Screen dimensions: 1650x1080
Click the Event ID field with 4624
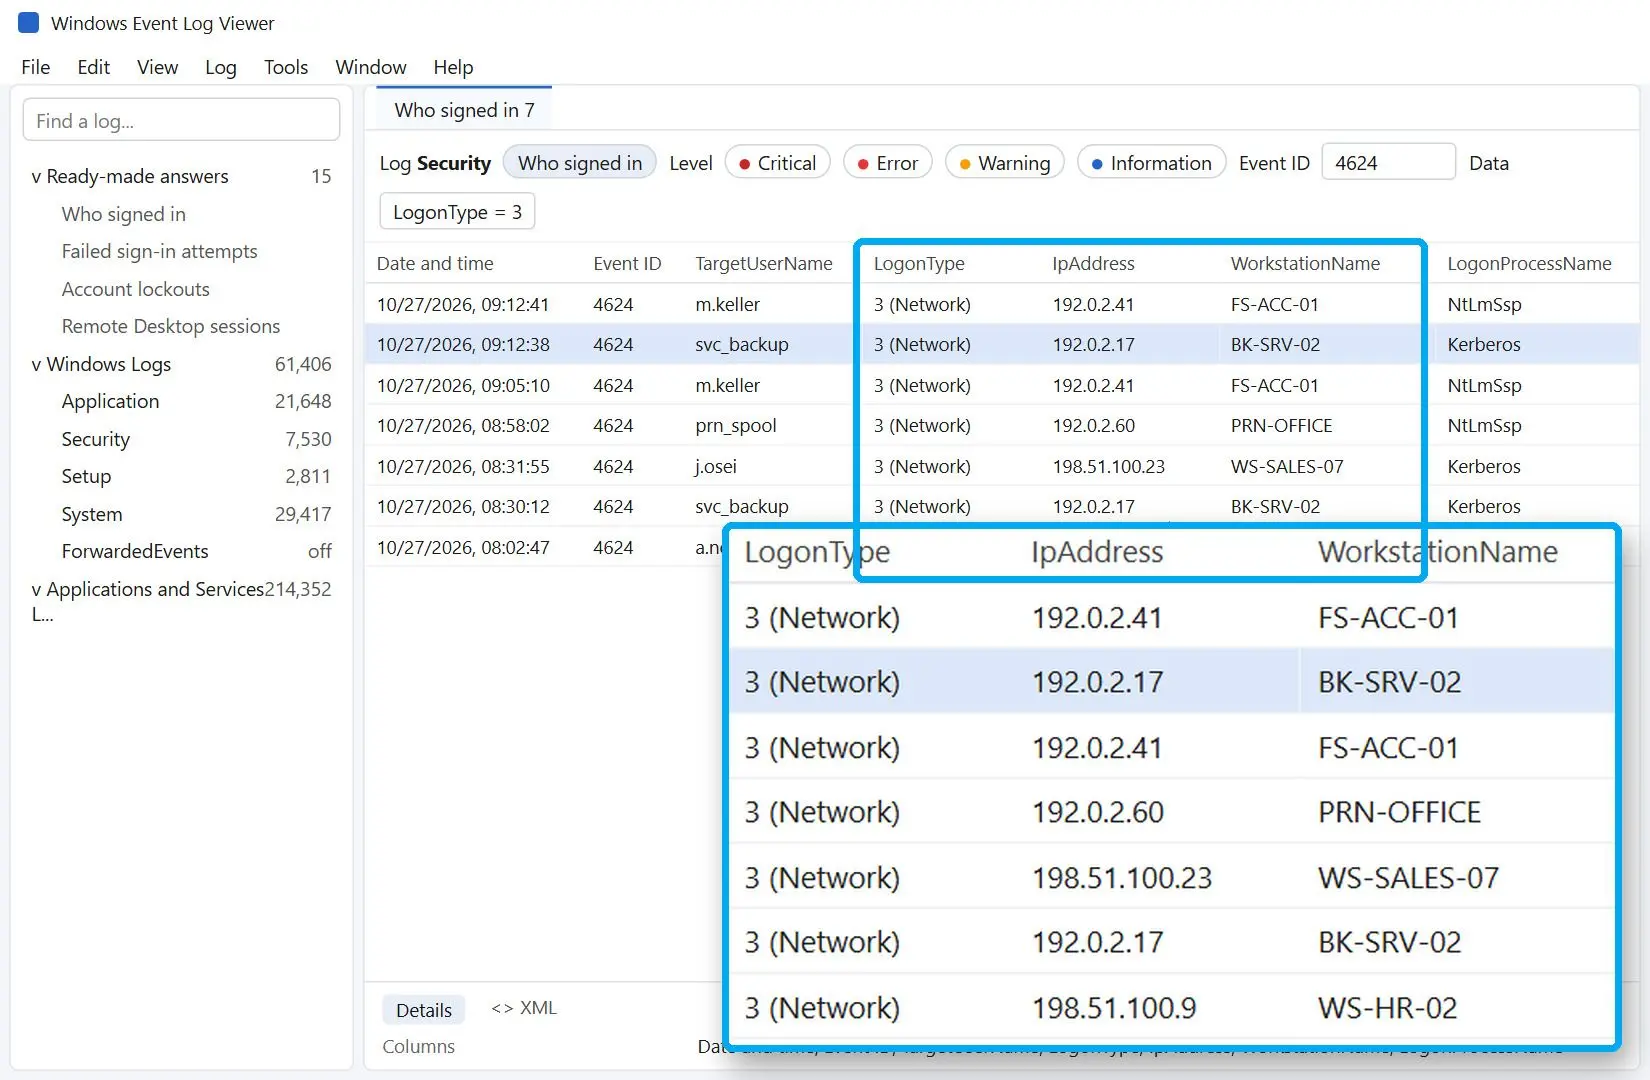click(1388, 162)
